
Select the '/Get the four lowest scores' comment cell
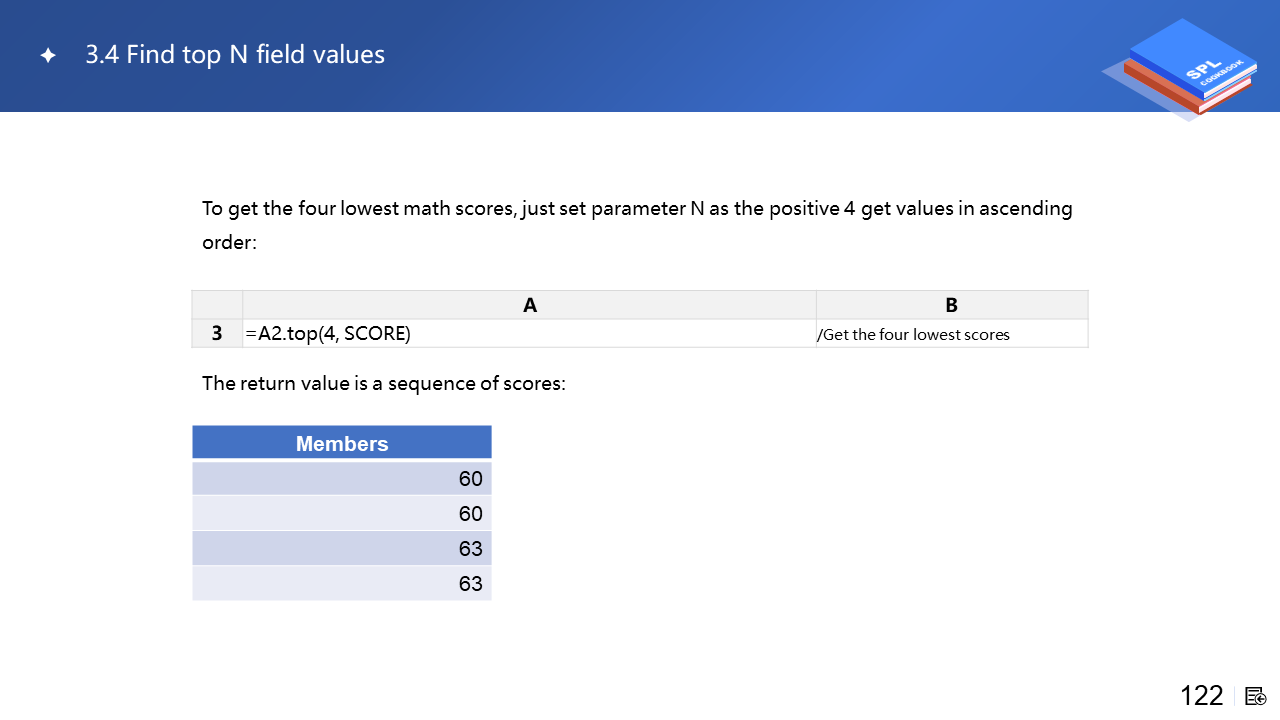[x=951, y=334]
